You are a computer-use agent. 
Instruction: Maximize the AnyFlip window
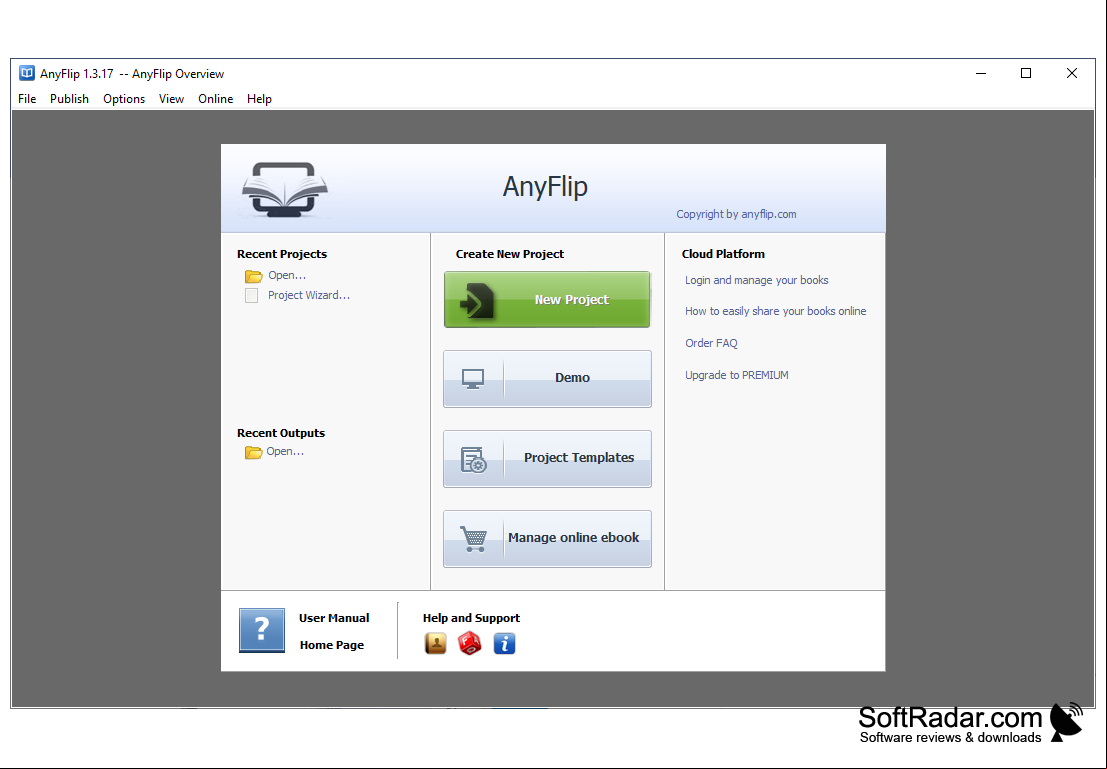pos(1026,73)
